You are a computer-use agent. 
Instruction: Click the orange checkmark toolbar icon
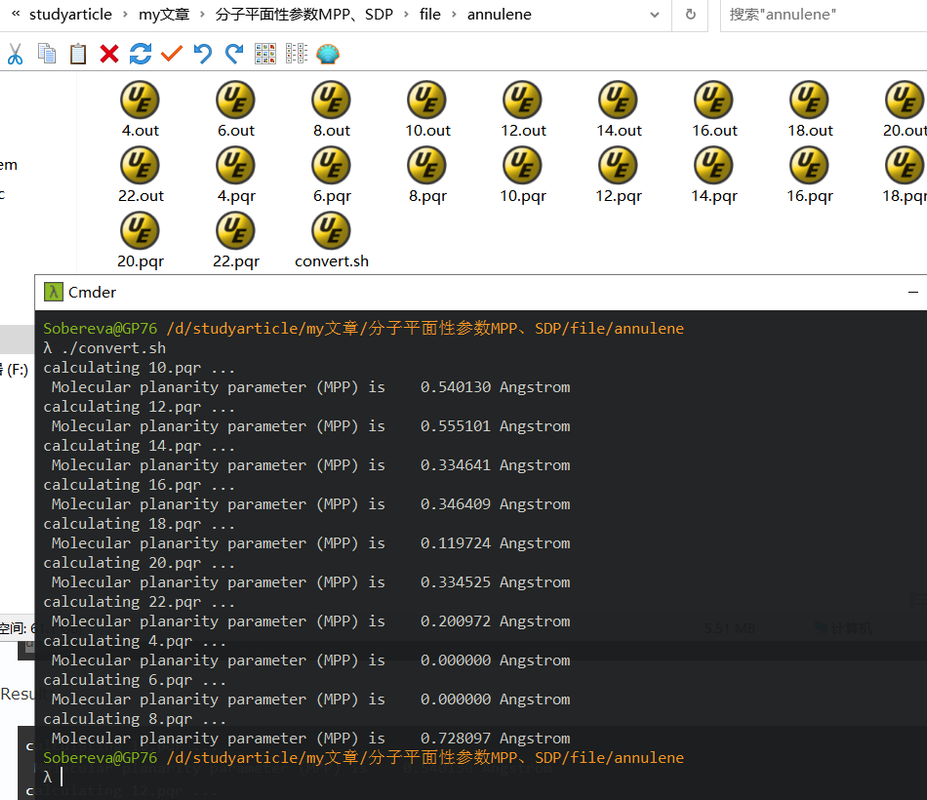point(172,54)
